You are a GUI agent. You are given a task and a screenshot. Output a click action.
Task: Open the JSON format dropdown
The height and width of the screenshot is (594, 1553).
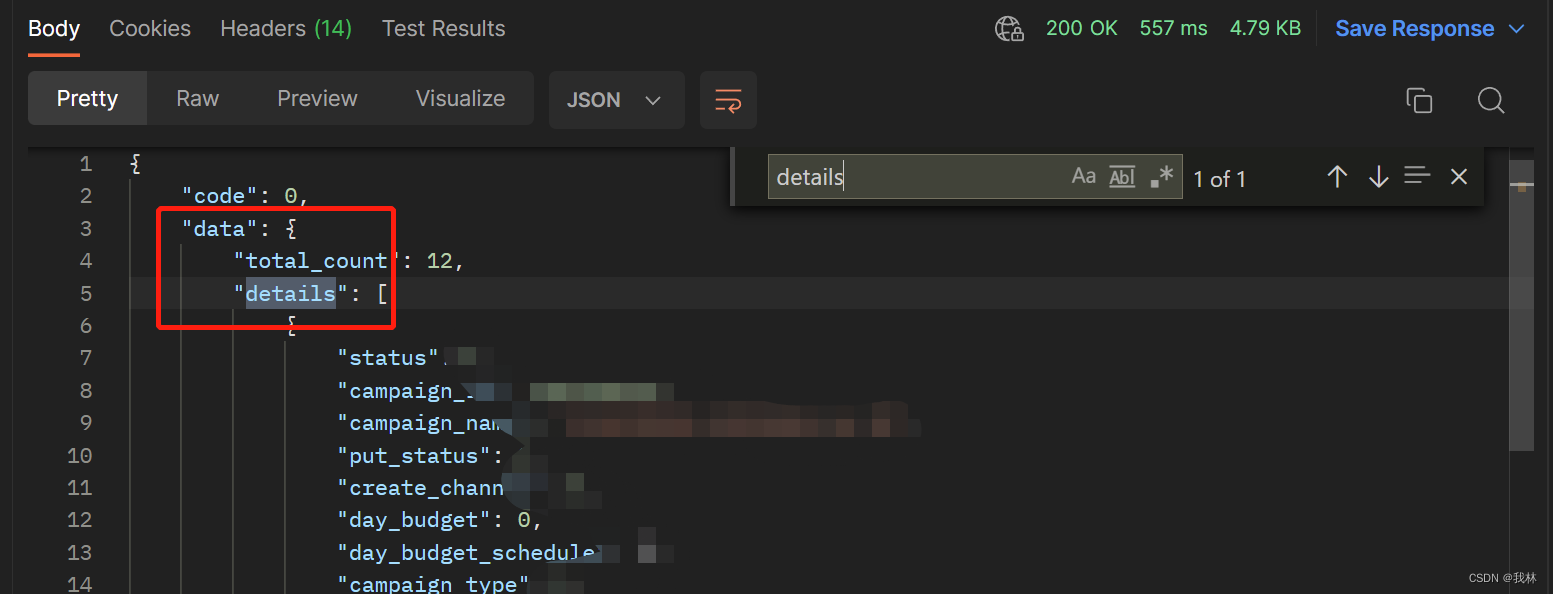tap(616, 100)
